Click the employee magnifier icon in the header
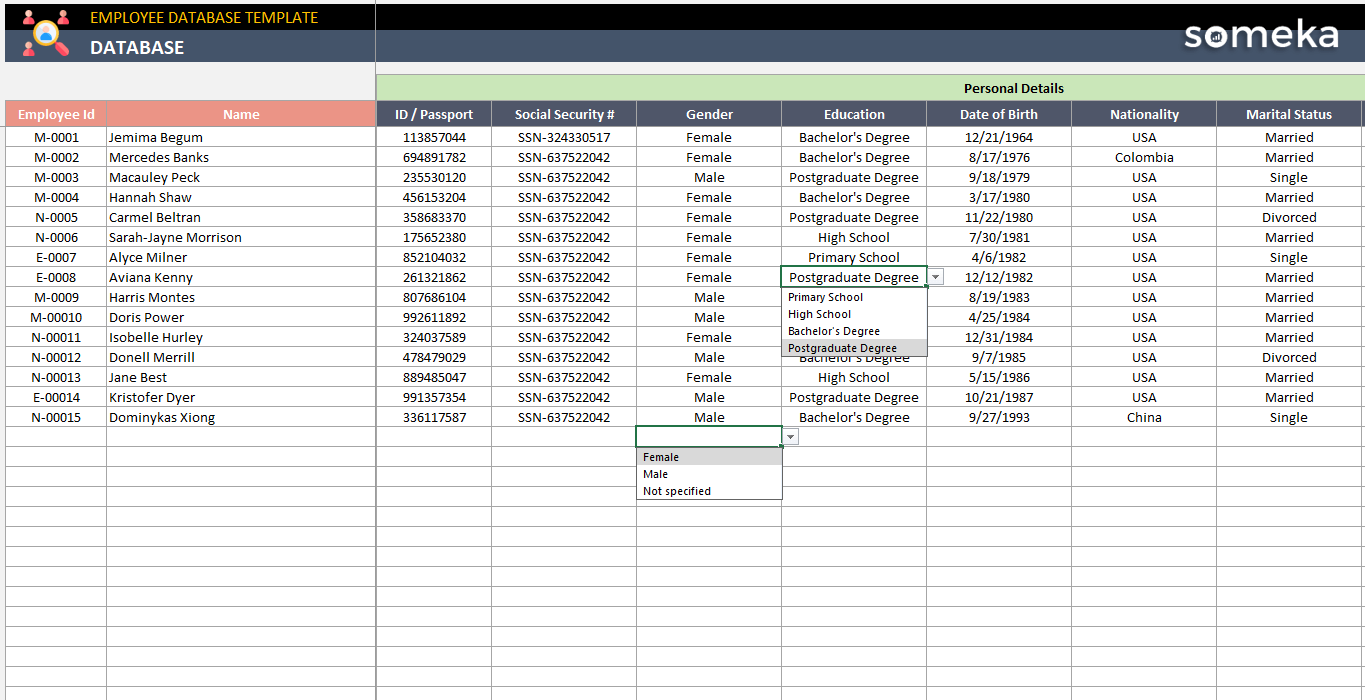This screenshot has height=700, width=1365. (x=44, y=34)
